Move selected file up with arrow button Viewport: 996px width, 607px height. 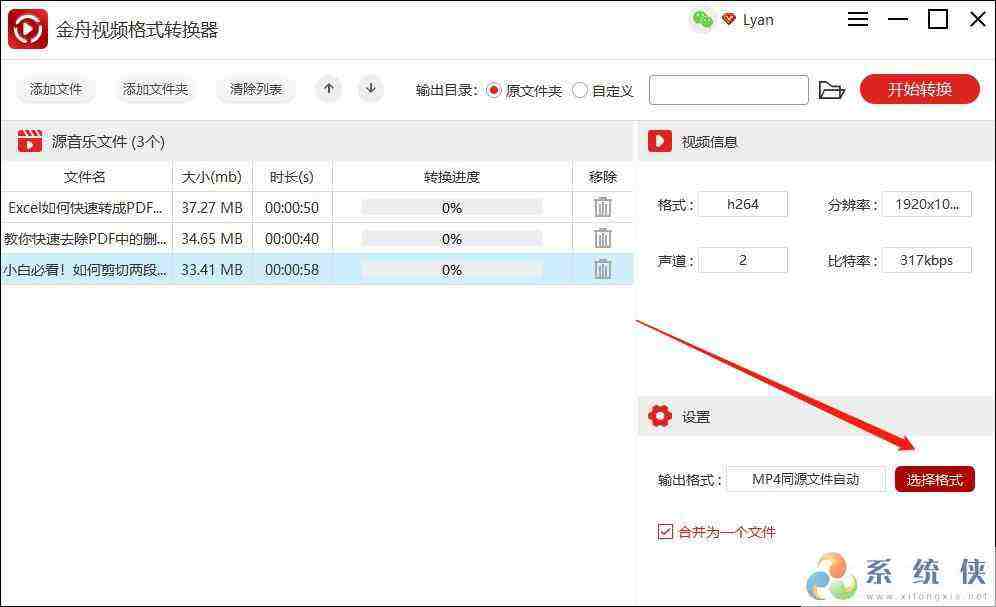pyautogui.click(x=328, y=89)
